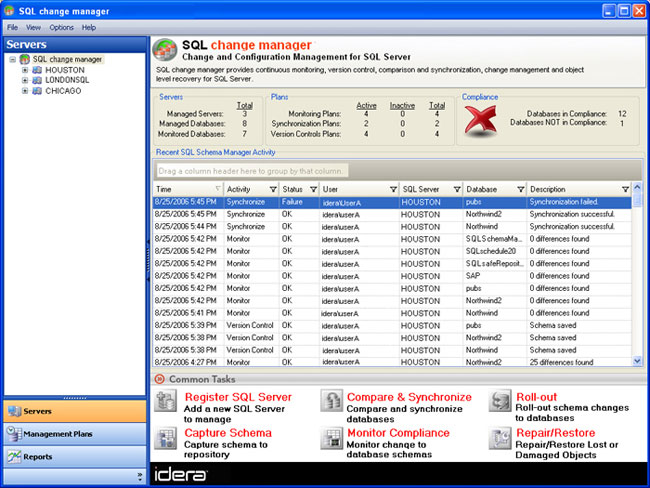Screen dimensions: 650x488
Task: Expand the LONDONSQL server node
Action: point(25,80)
